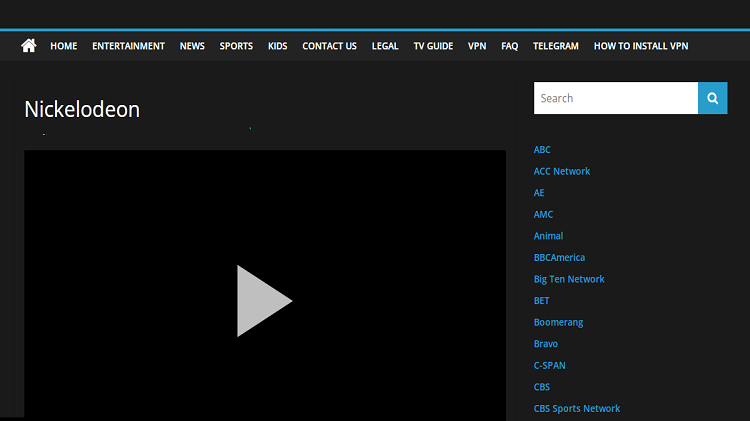Open the CONTACT US page
This screenshot has height=421, width=750.
tap(329, 46)
